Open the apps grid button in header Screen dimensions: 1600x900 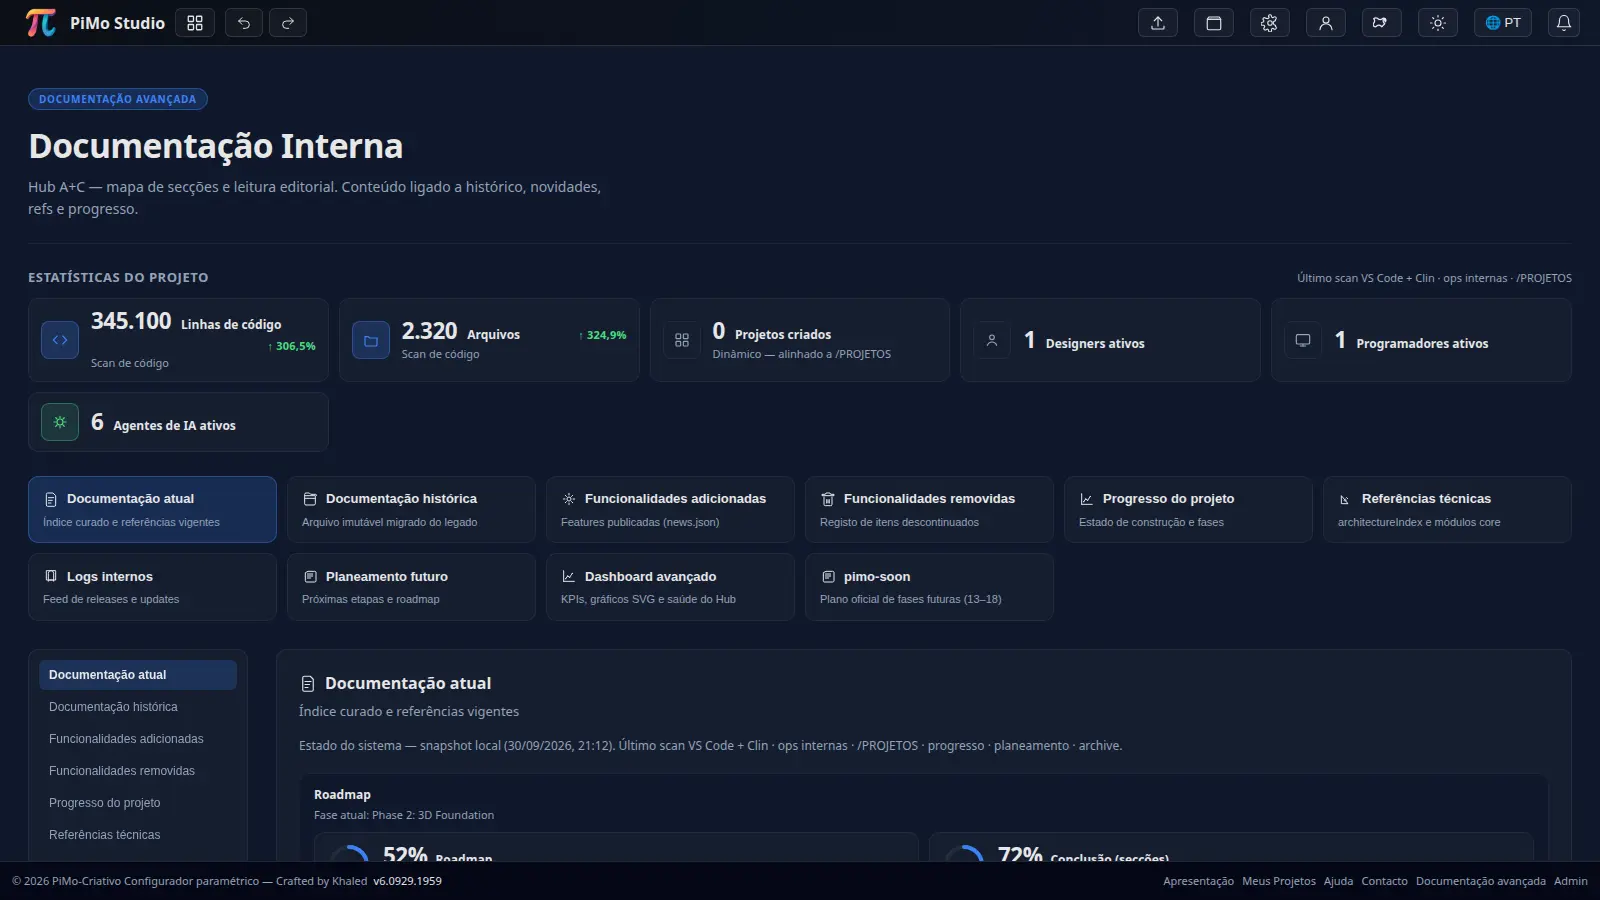point(195,23)
